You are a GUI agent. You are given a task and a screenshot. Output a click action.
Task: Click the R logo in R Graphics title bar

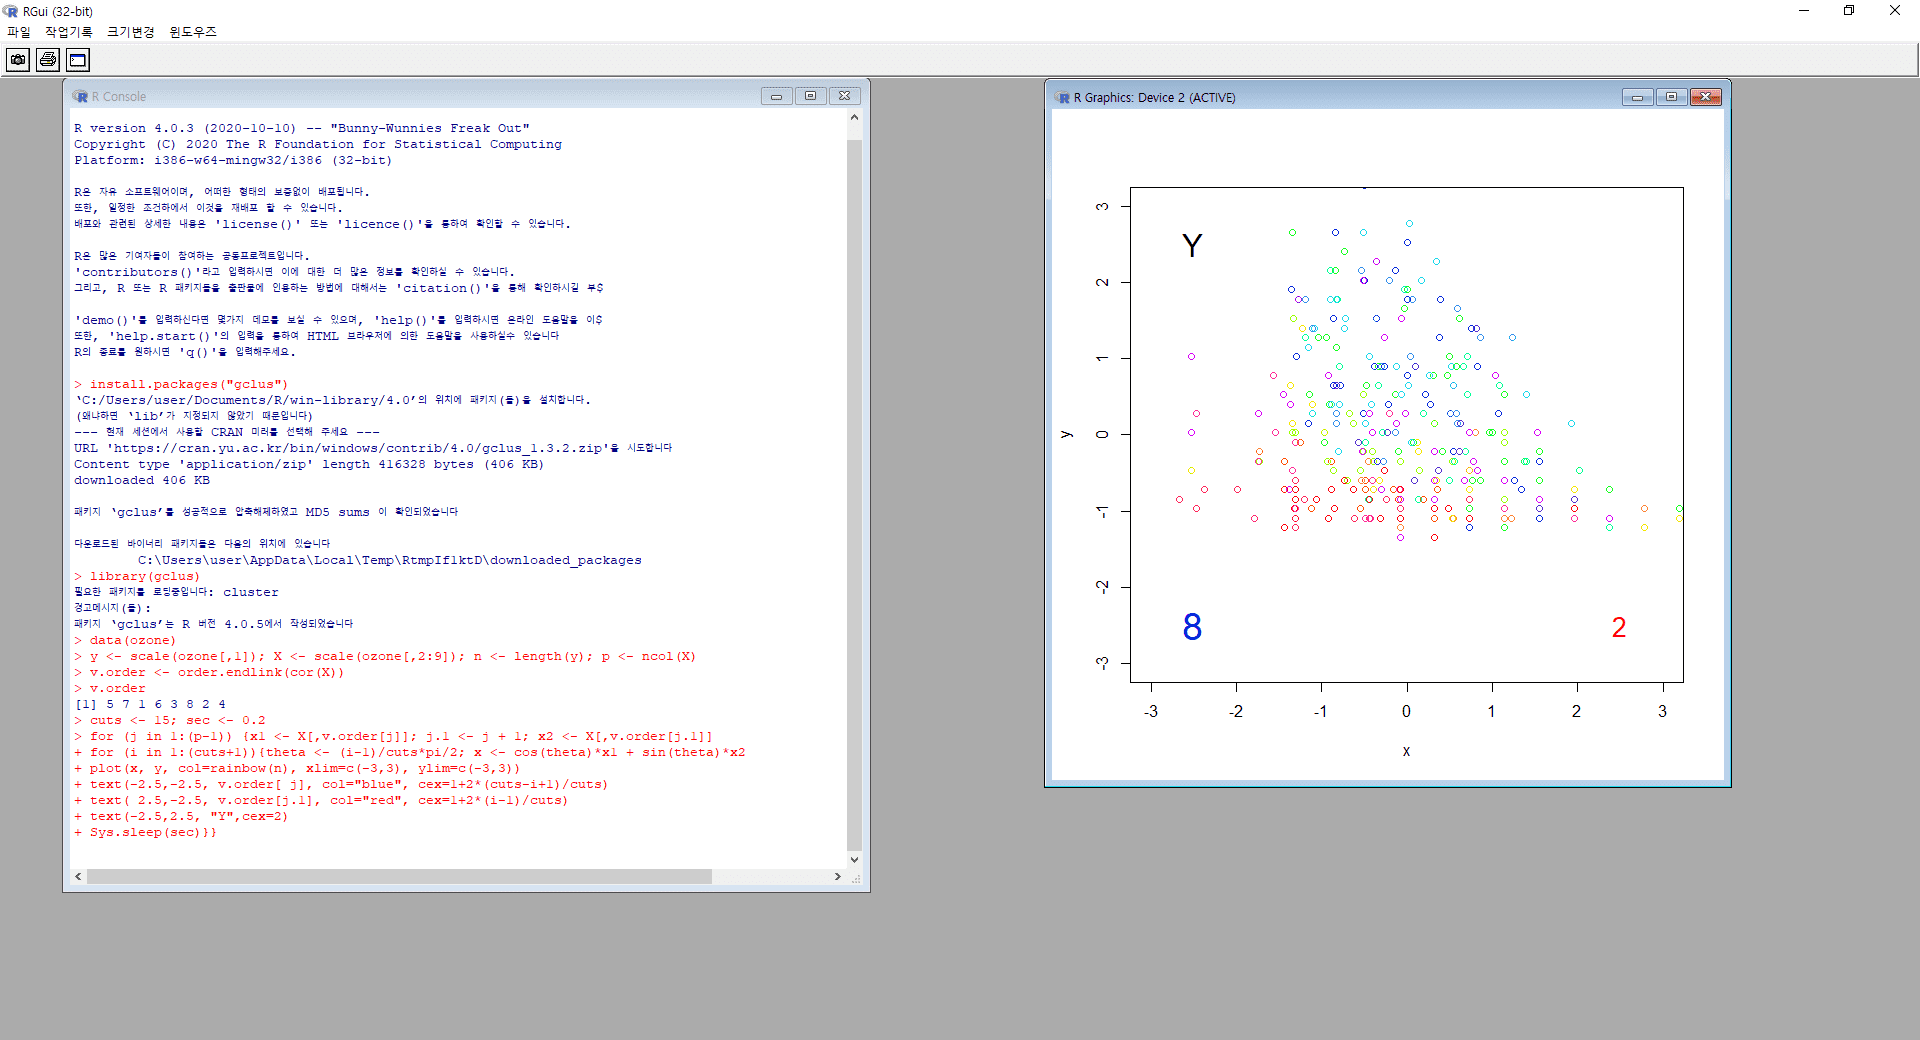tap(1063, 97)
